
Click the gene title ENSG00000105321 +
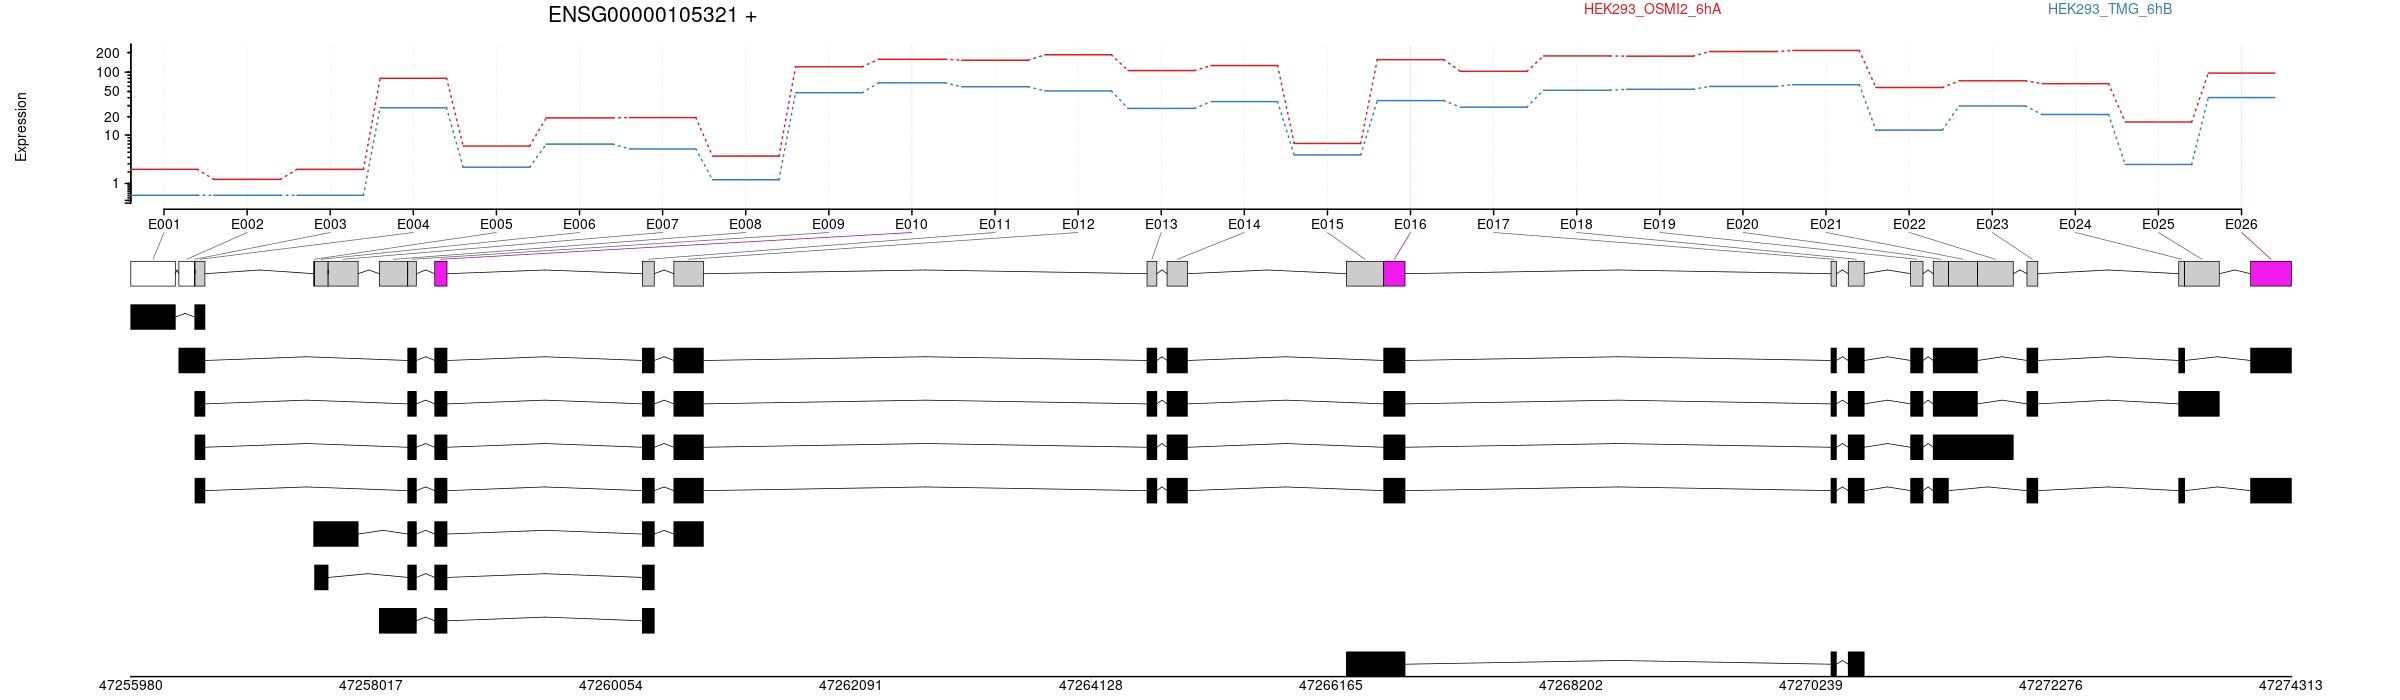coord(652,15)
